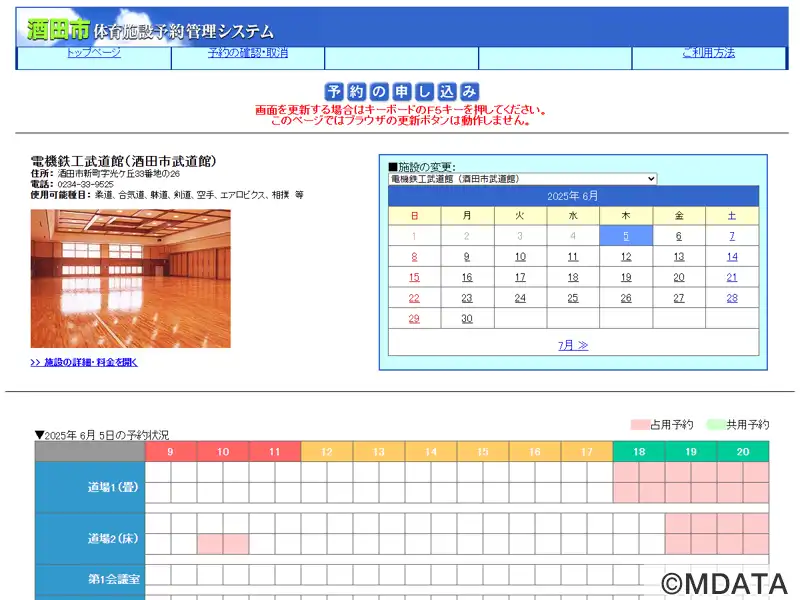The image size is (800, 600).
Task: Select June 28 in calendar
Action: pyautogui.click(x=732, y=298)
